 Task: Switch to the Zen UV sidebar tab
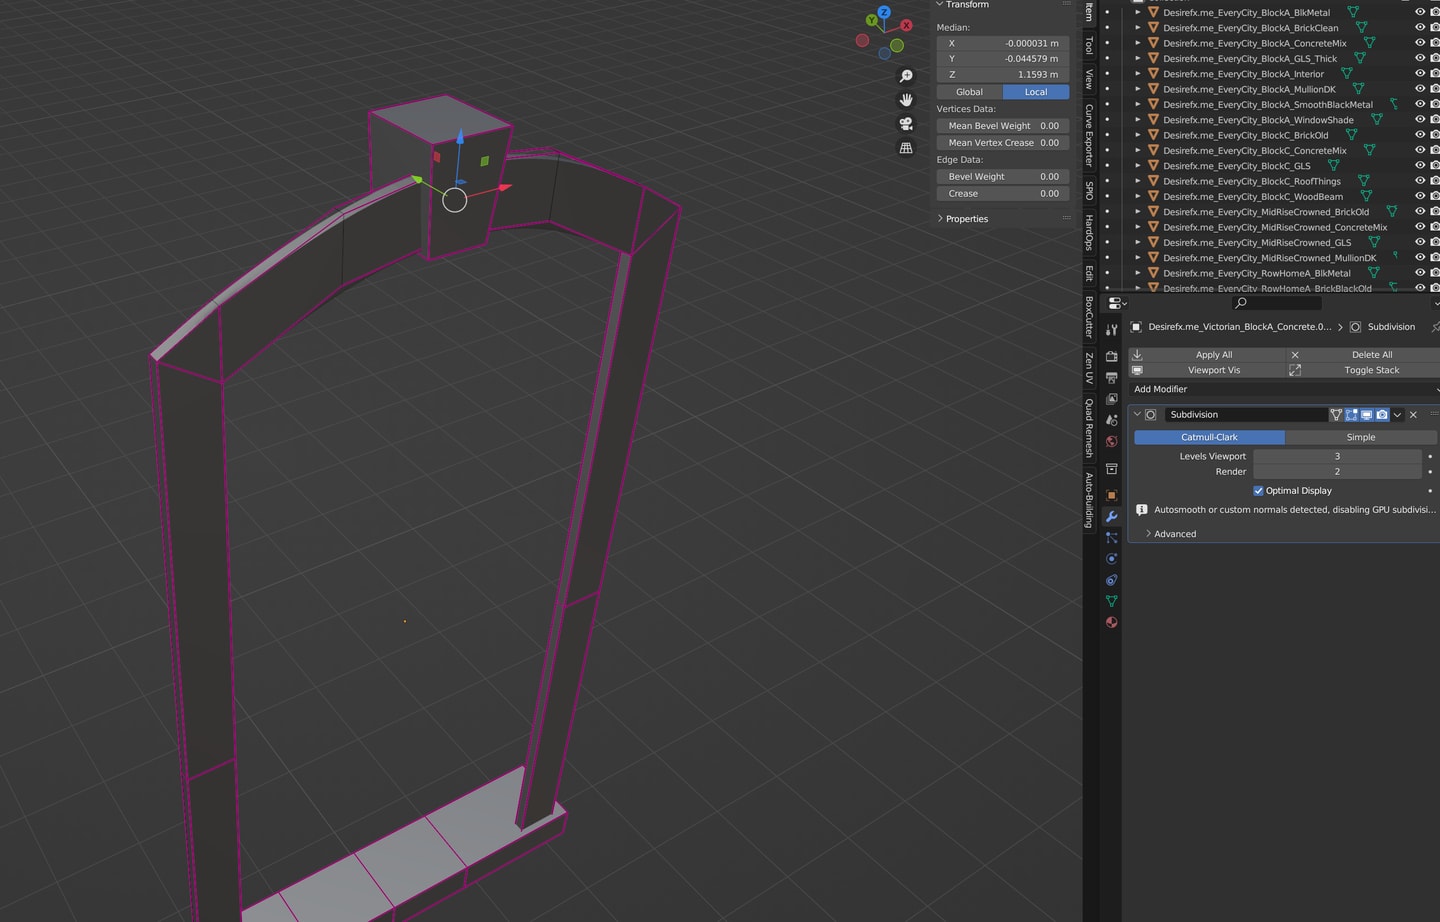point(1089,367)
